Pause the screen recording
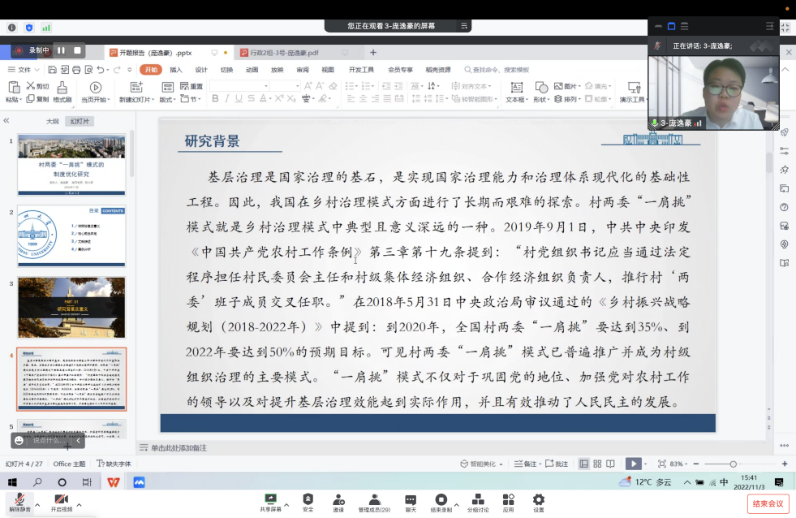 click(x=60, y=50)
